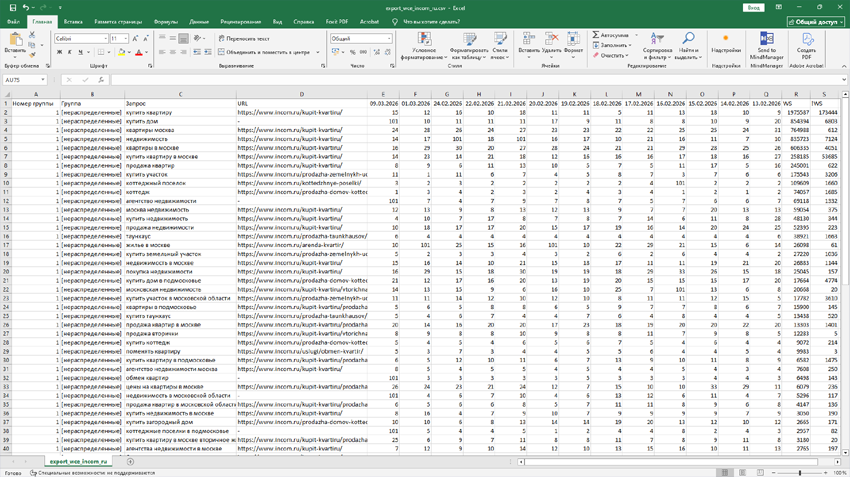Screen dimensions: 850x477
Task: Toggle Italic formatting (К)
Action: click(70, 52)
